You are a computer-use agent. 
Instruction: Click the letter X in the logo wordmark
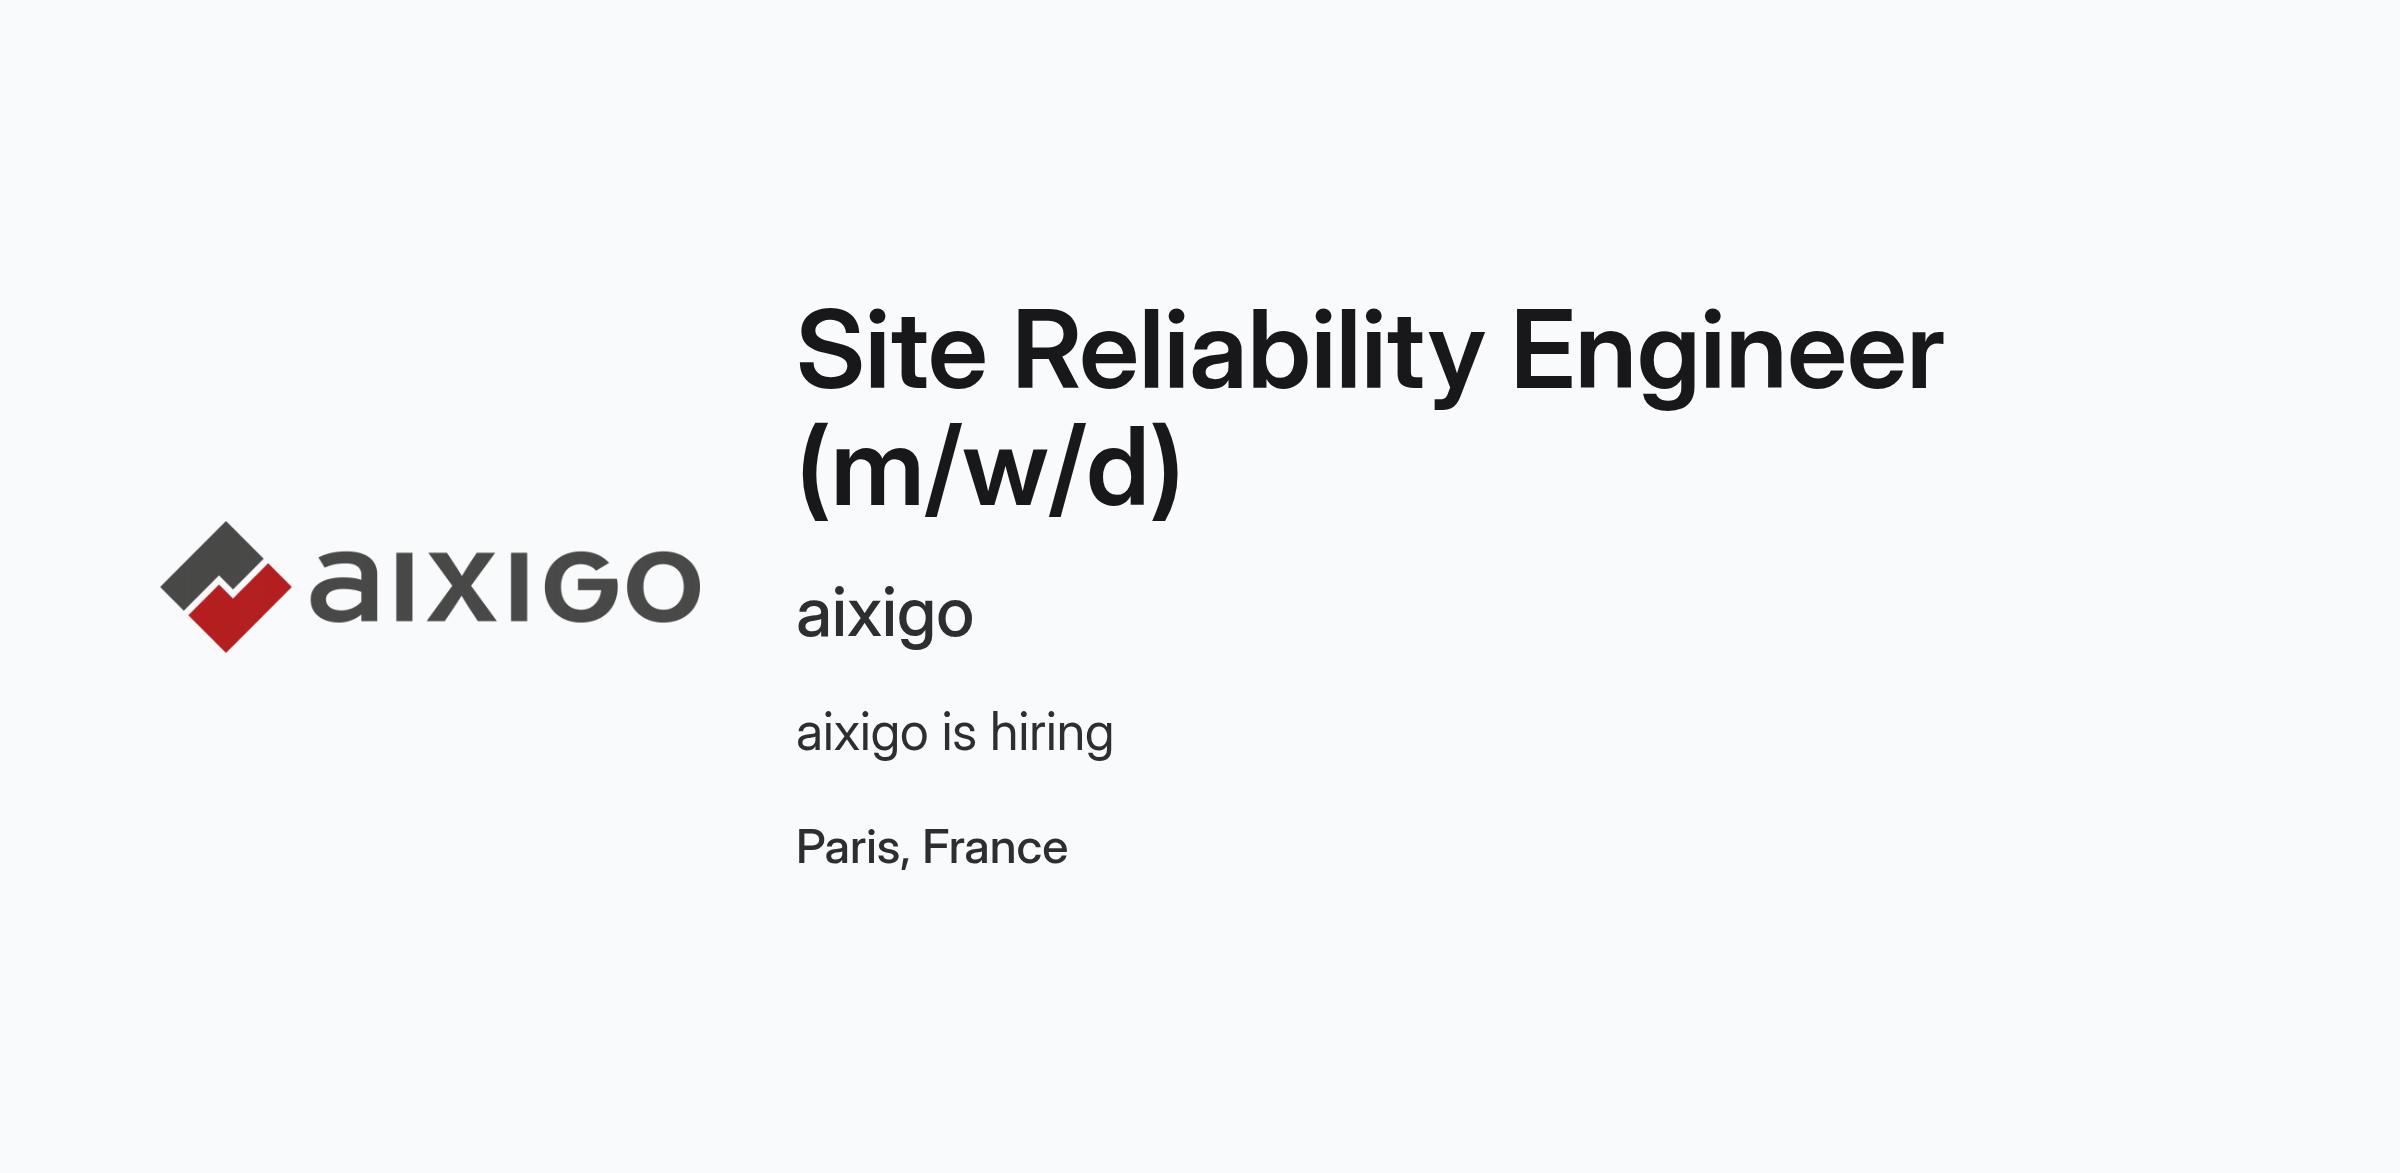point(463,586)
